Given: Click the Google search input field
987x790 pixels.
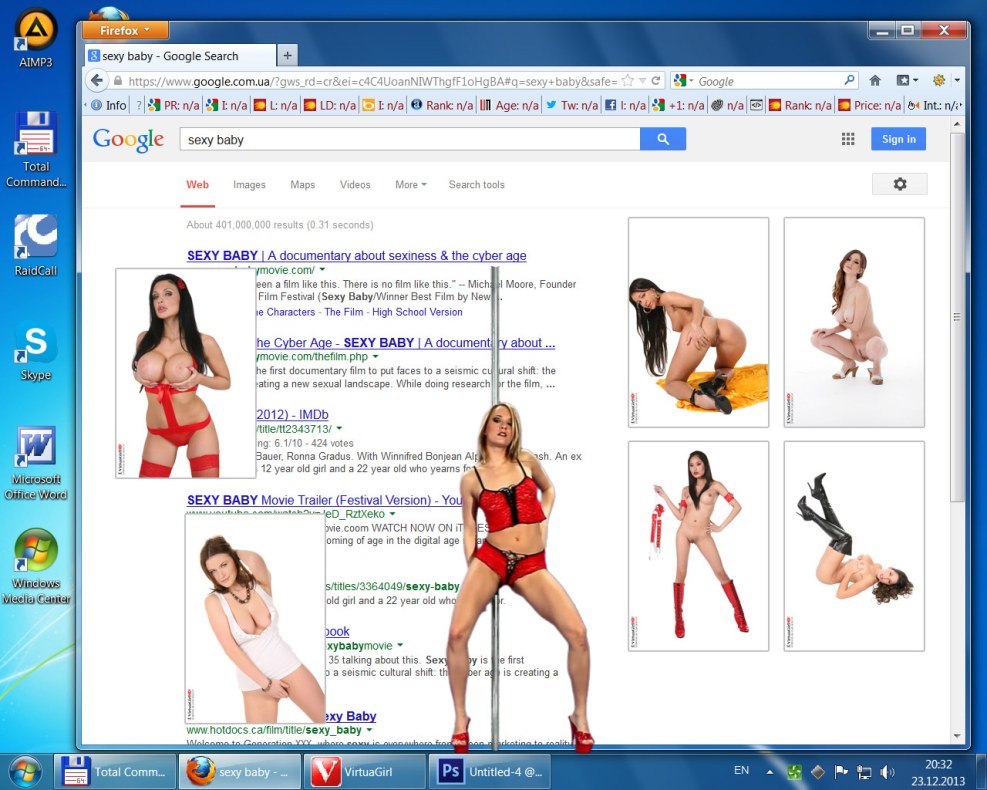Looking at the screenshot, I should (410, 140).
